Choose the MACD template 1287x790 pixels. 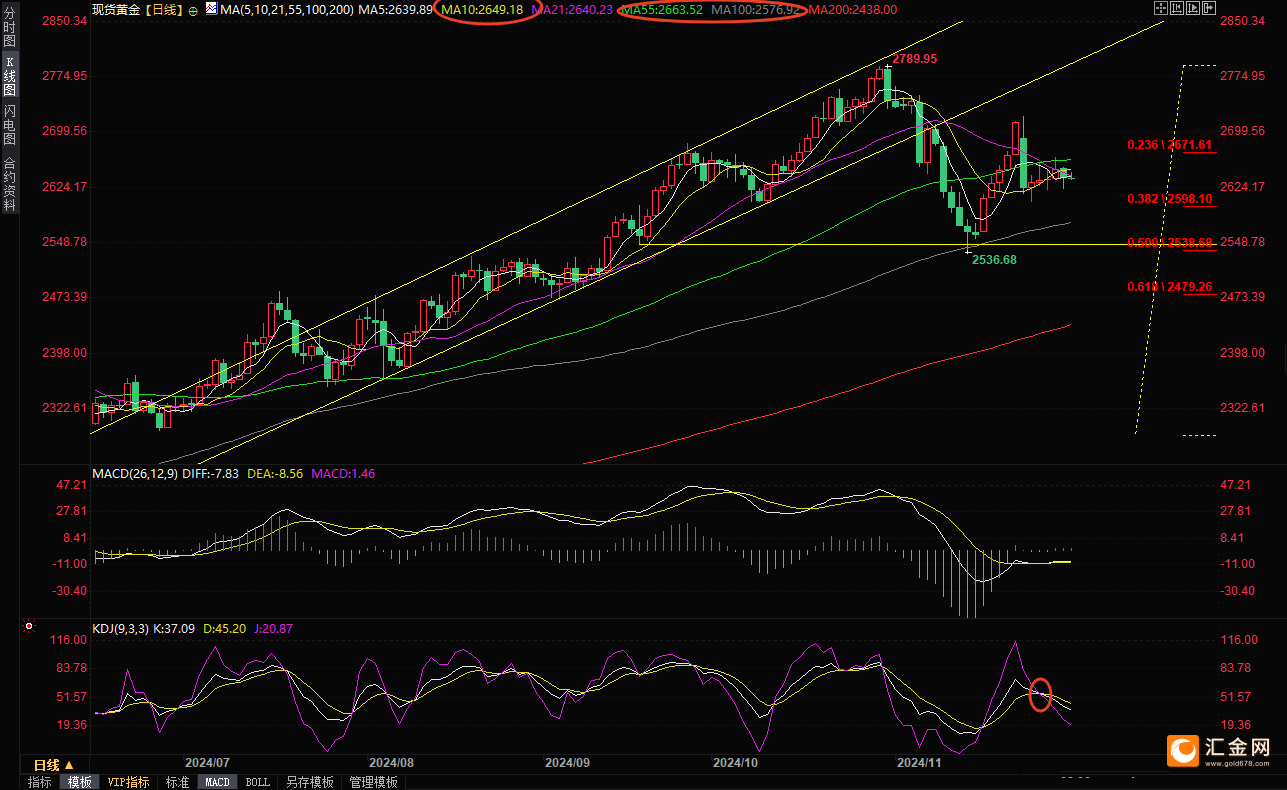217,782
